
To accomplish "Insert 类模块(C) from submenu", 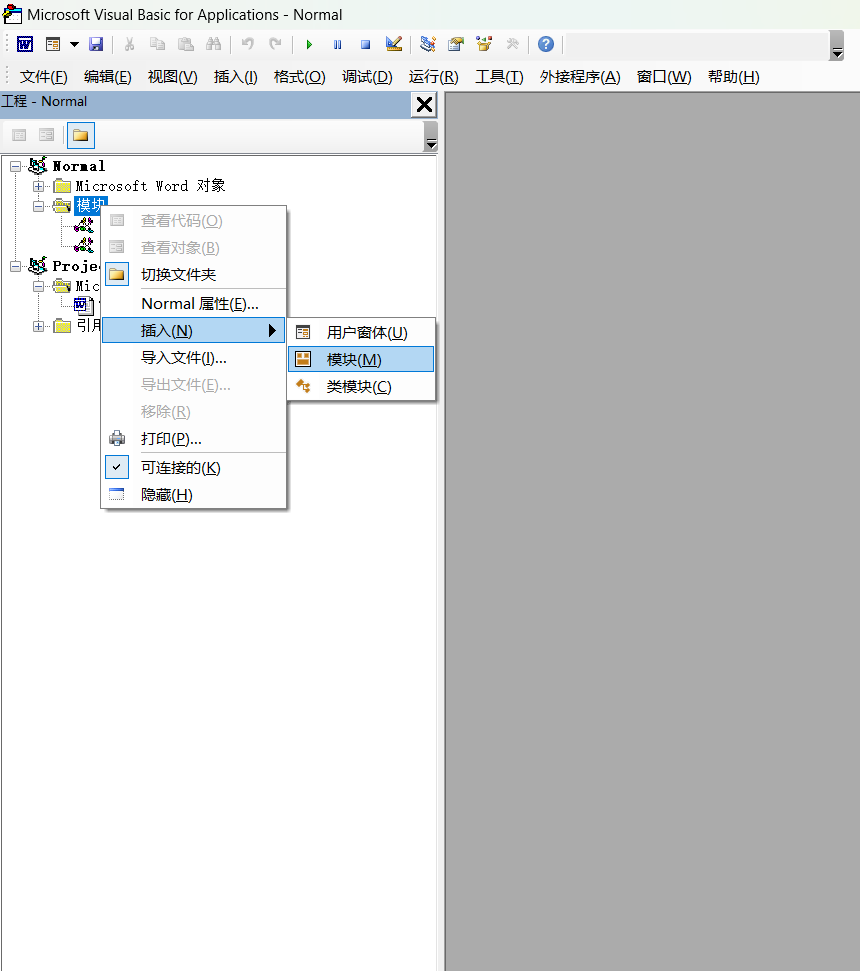I will pyautogui.click(x=361, y=386).
